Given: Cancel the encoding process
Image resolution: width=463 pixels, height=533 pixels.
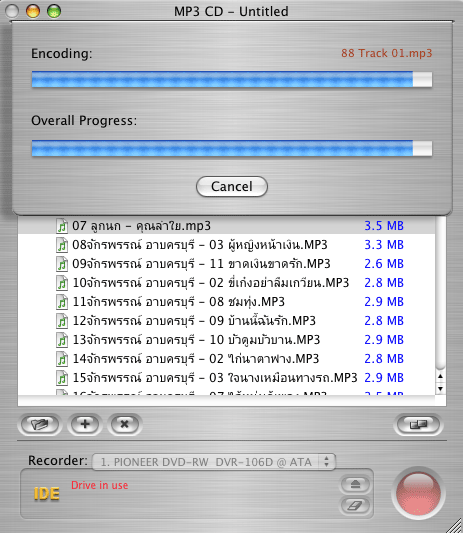Looking at the screenshot, I should pyautogui.click(x=232, y=186).
